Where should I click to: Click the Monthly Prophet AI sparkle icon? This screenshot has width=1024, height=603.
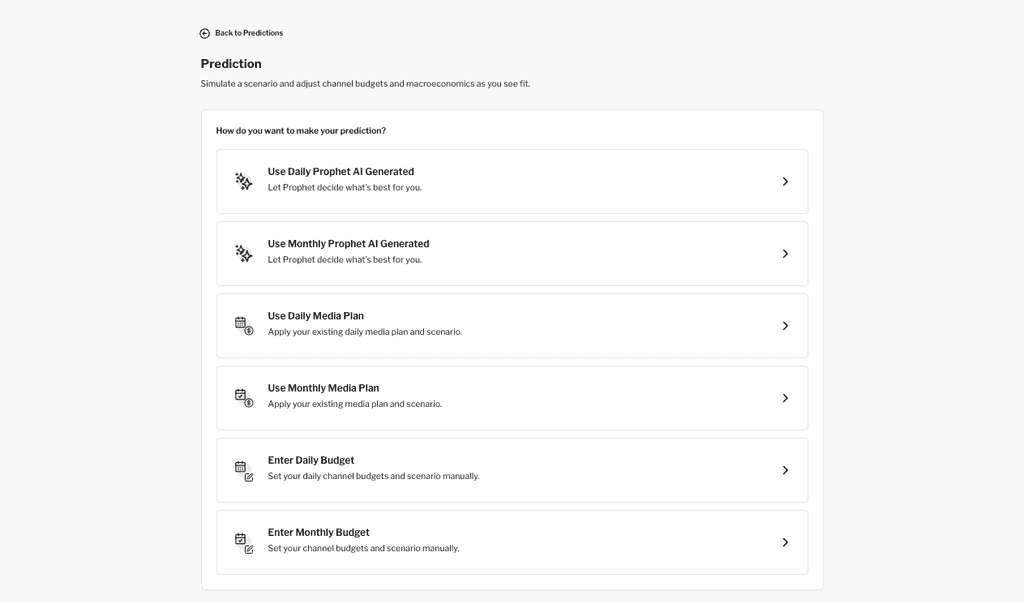point(244,253)
